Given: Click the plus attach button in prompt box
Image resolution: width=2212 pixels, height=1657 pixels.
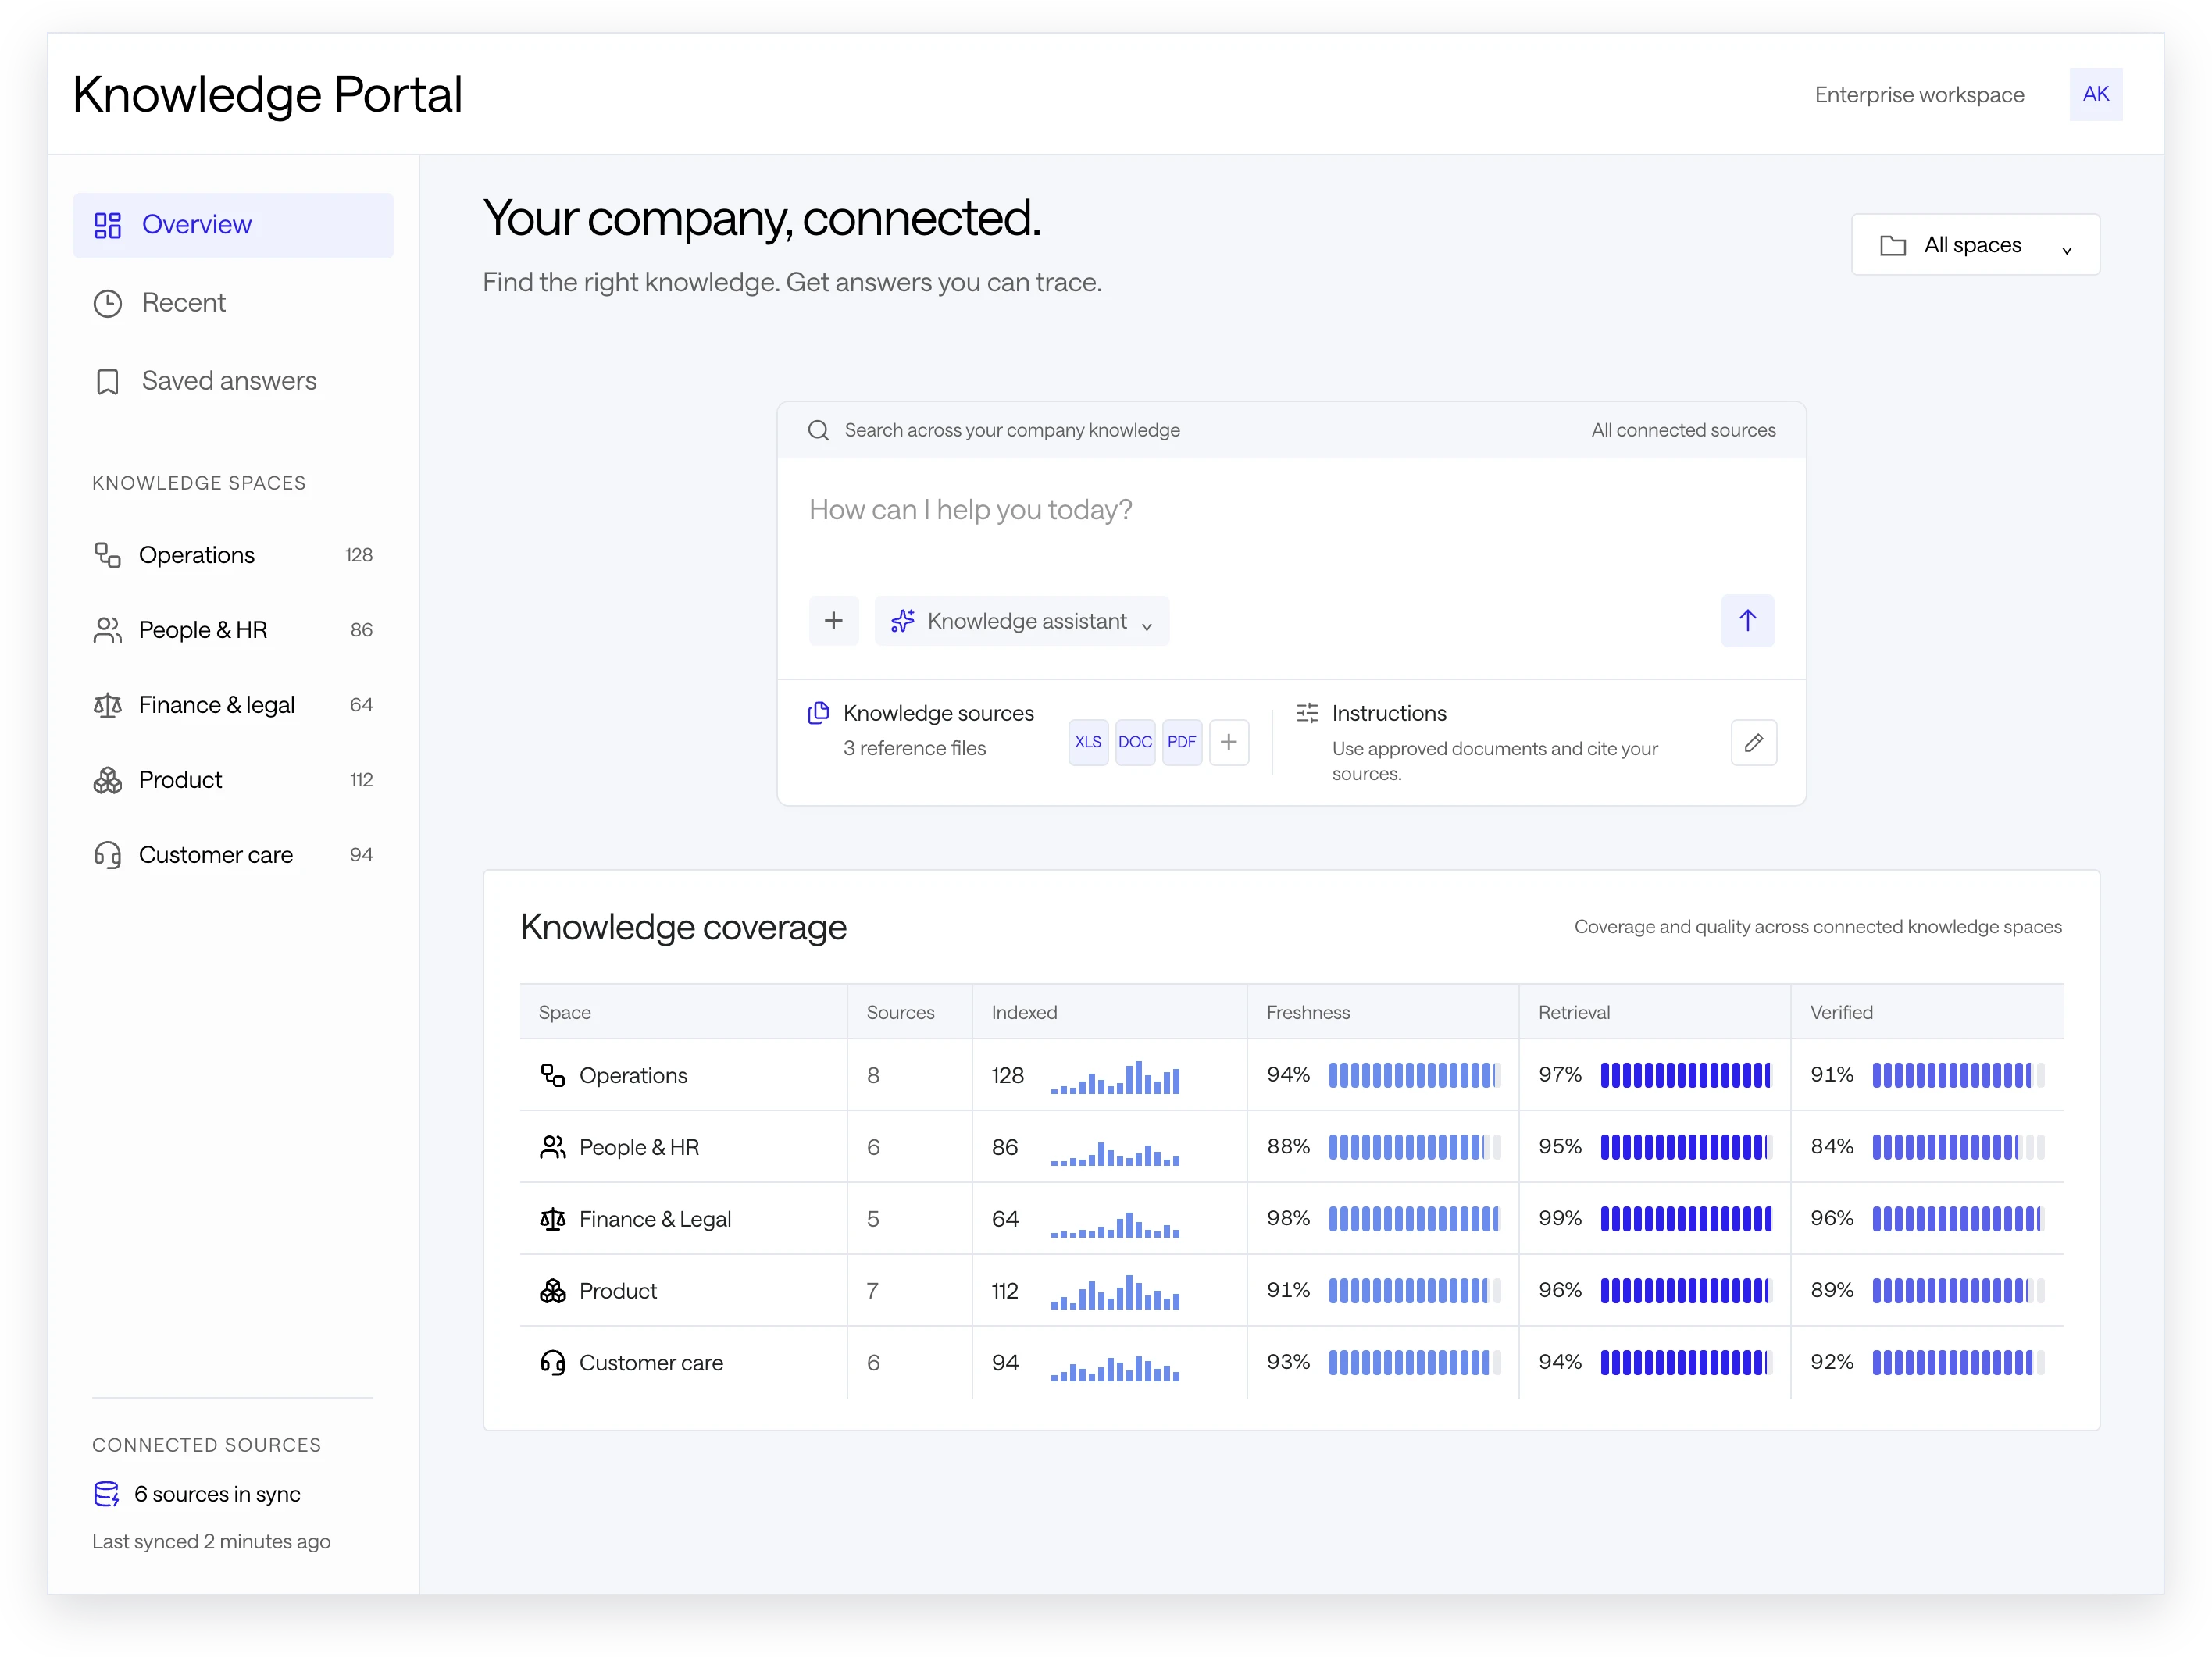Looking at the screenshot, I should (x=833, y=621).
